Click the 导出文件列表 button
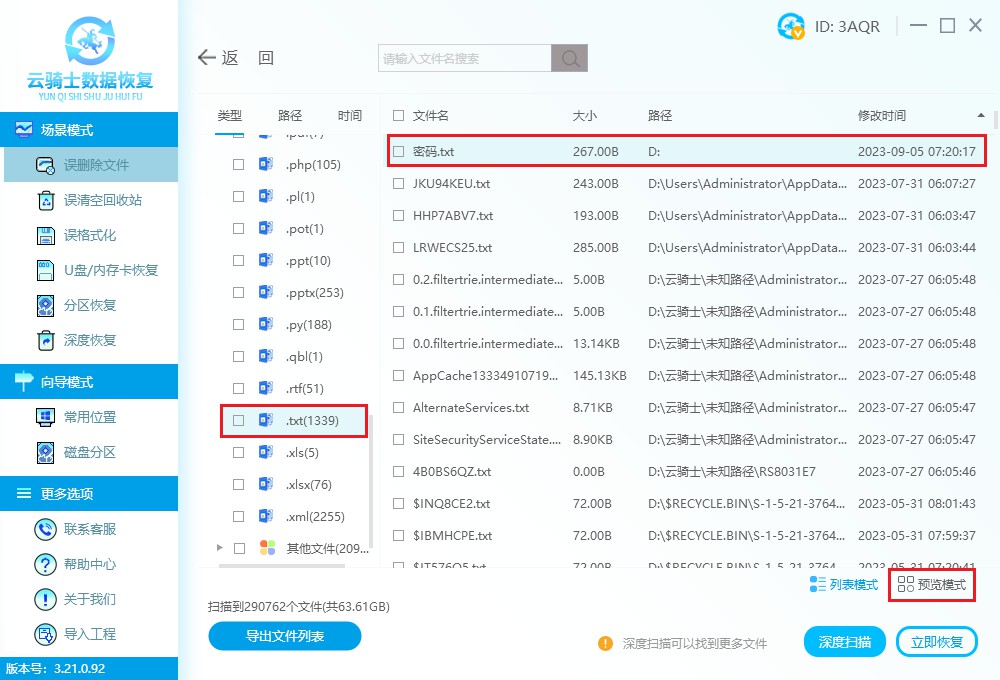 click(284, 636)
